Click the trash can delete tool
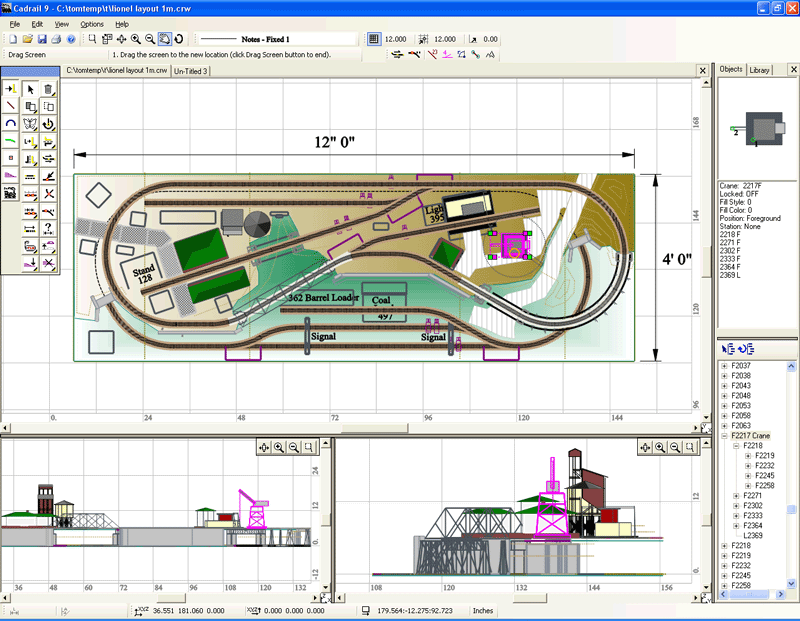This screenshot has width=800, height=621. 48,89
